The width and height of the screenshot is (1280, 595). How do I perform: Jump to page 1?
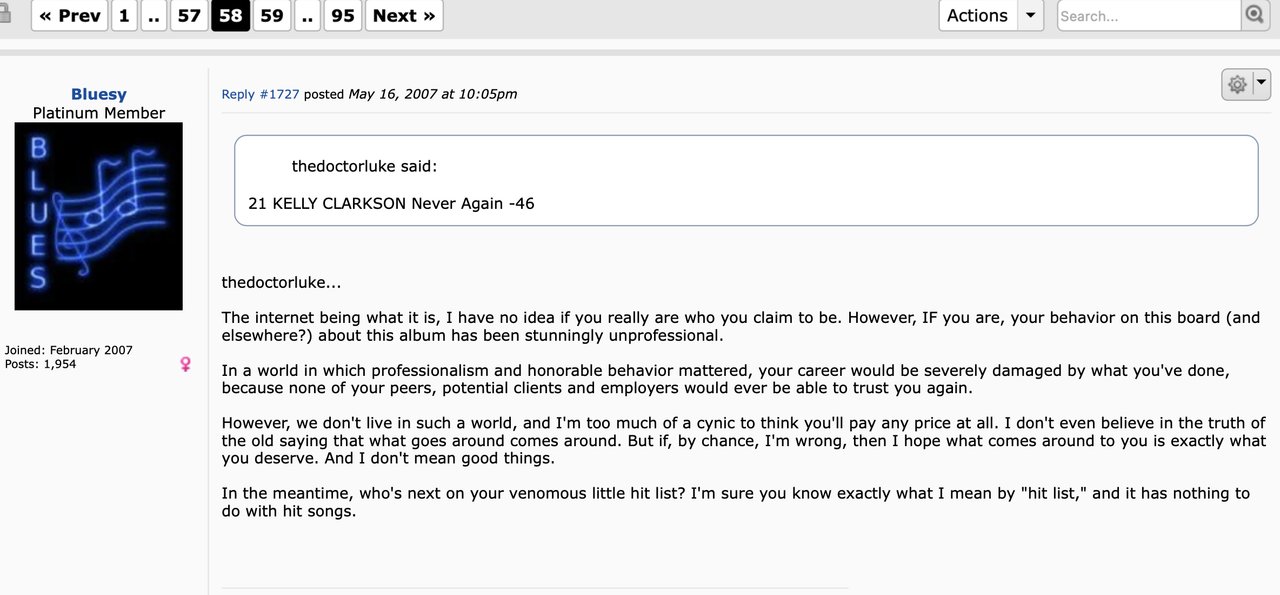point(124,15)
